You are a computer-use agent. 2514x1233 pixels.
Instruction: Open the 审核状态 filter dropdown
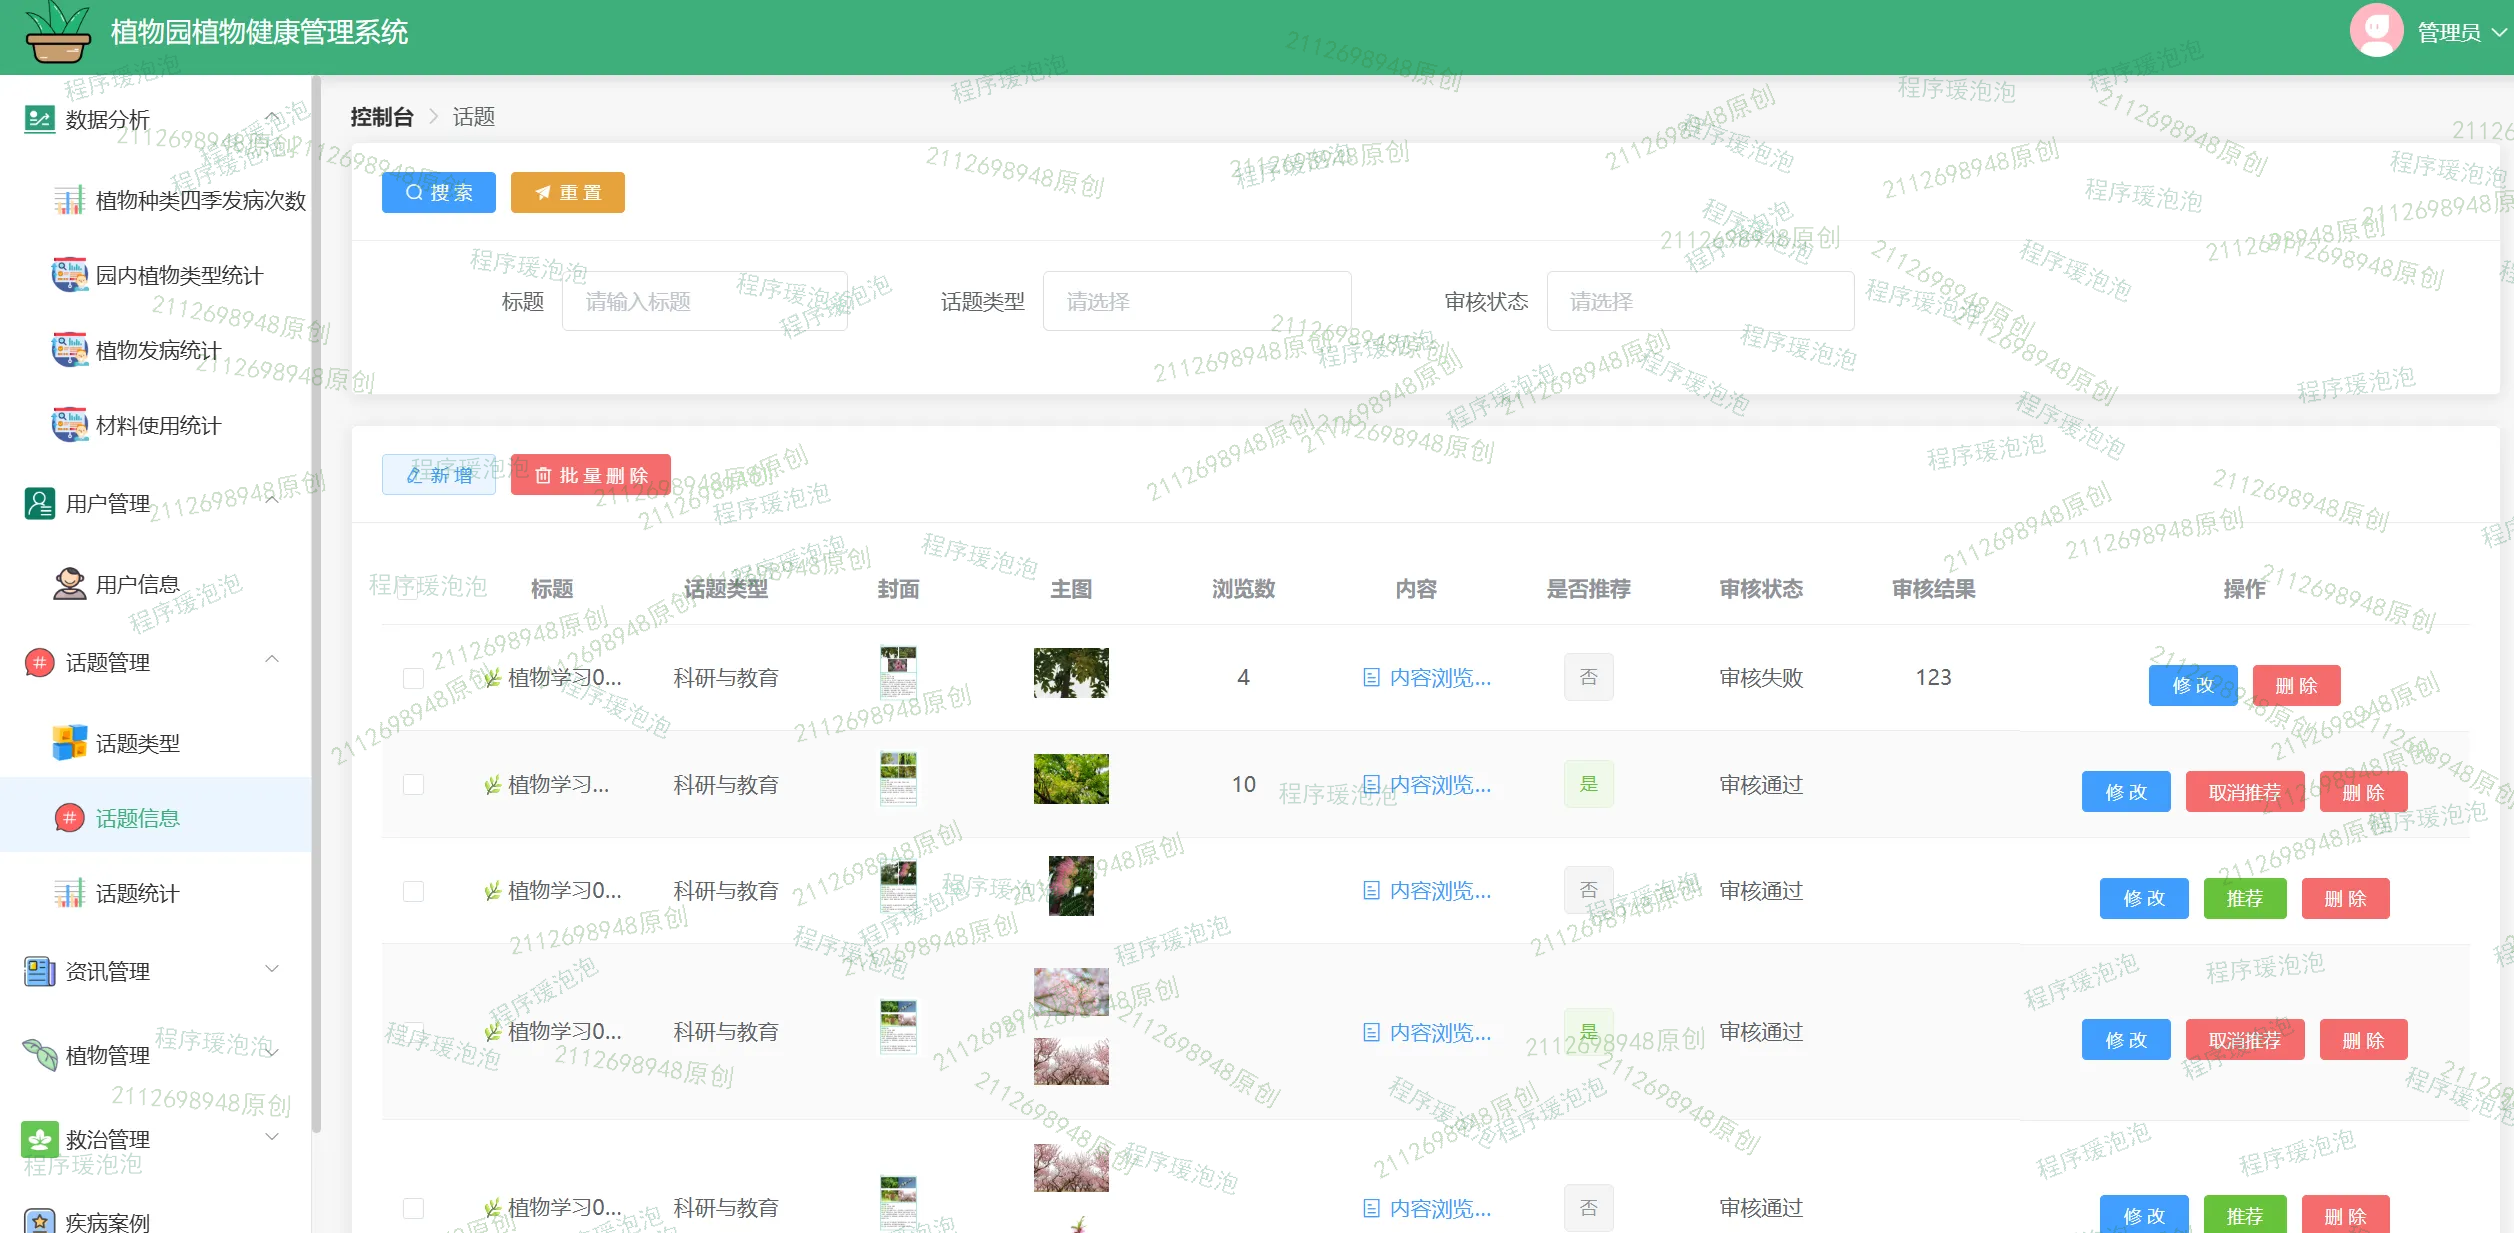(1699, 301)
